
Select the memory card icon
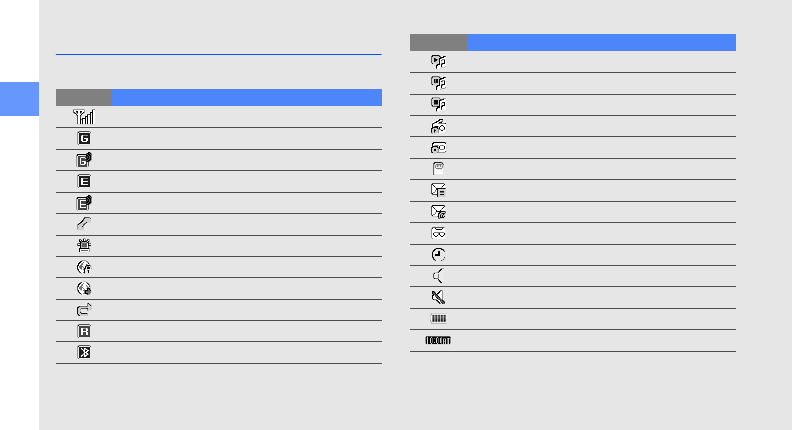(438, 168)
